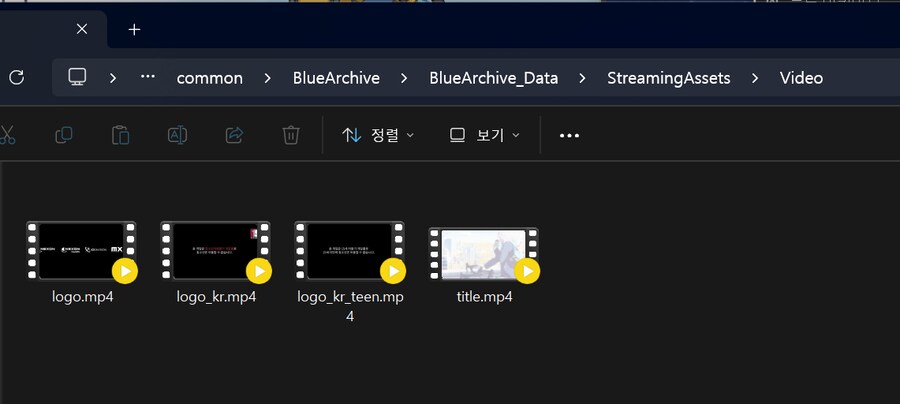Expand the chevron after StreamingAssets

tap(755, 78)
